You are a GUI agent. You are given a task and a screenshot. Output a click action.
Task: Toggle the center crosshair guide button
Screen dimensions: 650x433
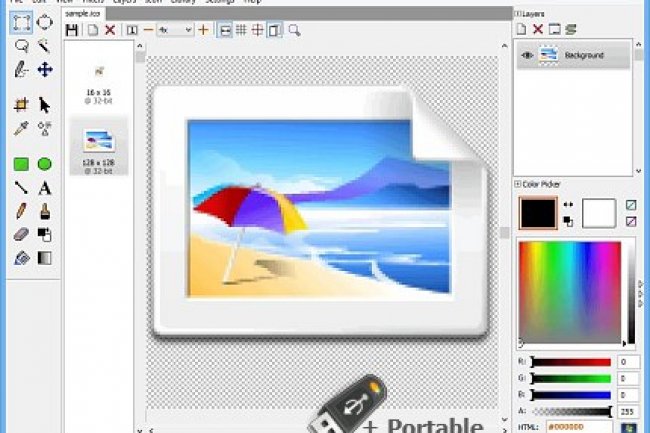point(258,31)
